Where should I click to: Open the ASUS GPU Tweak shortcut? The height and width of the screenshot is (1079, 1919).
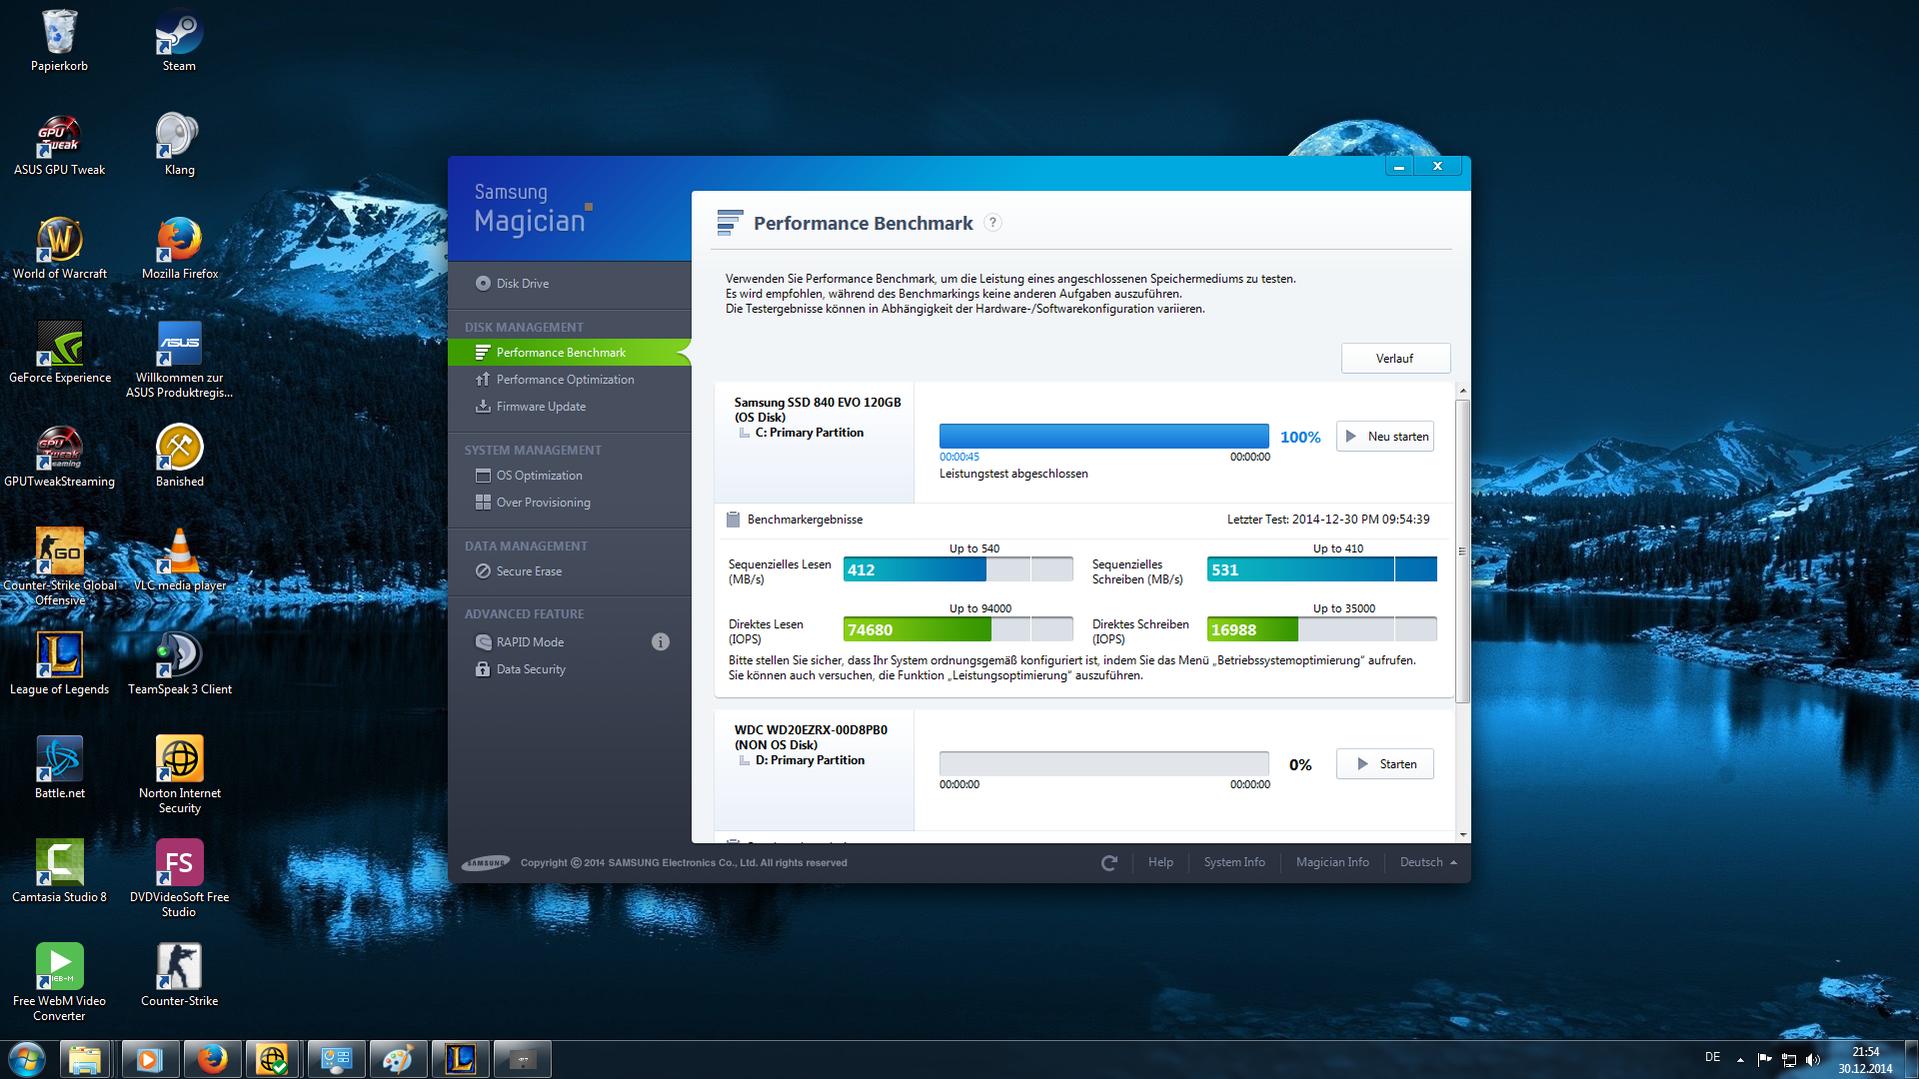[x=59, y=145]
